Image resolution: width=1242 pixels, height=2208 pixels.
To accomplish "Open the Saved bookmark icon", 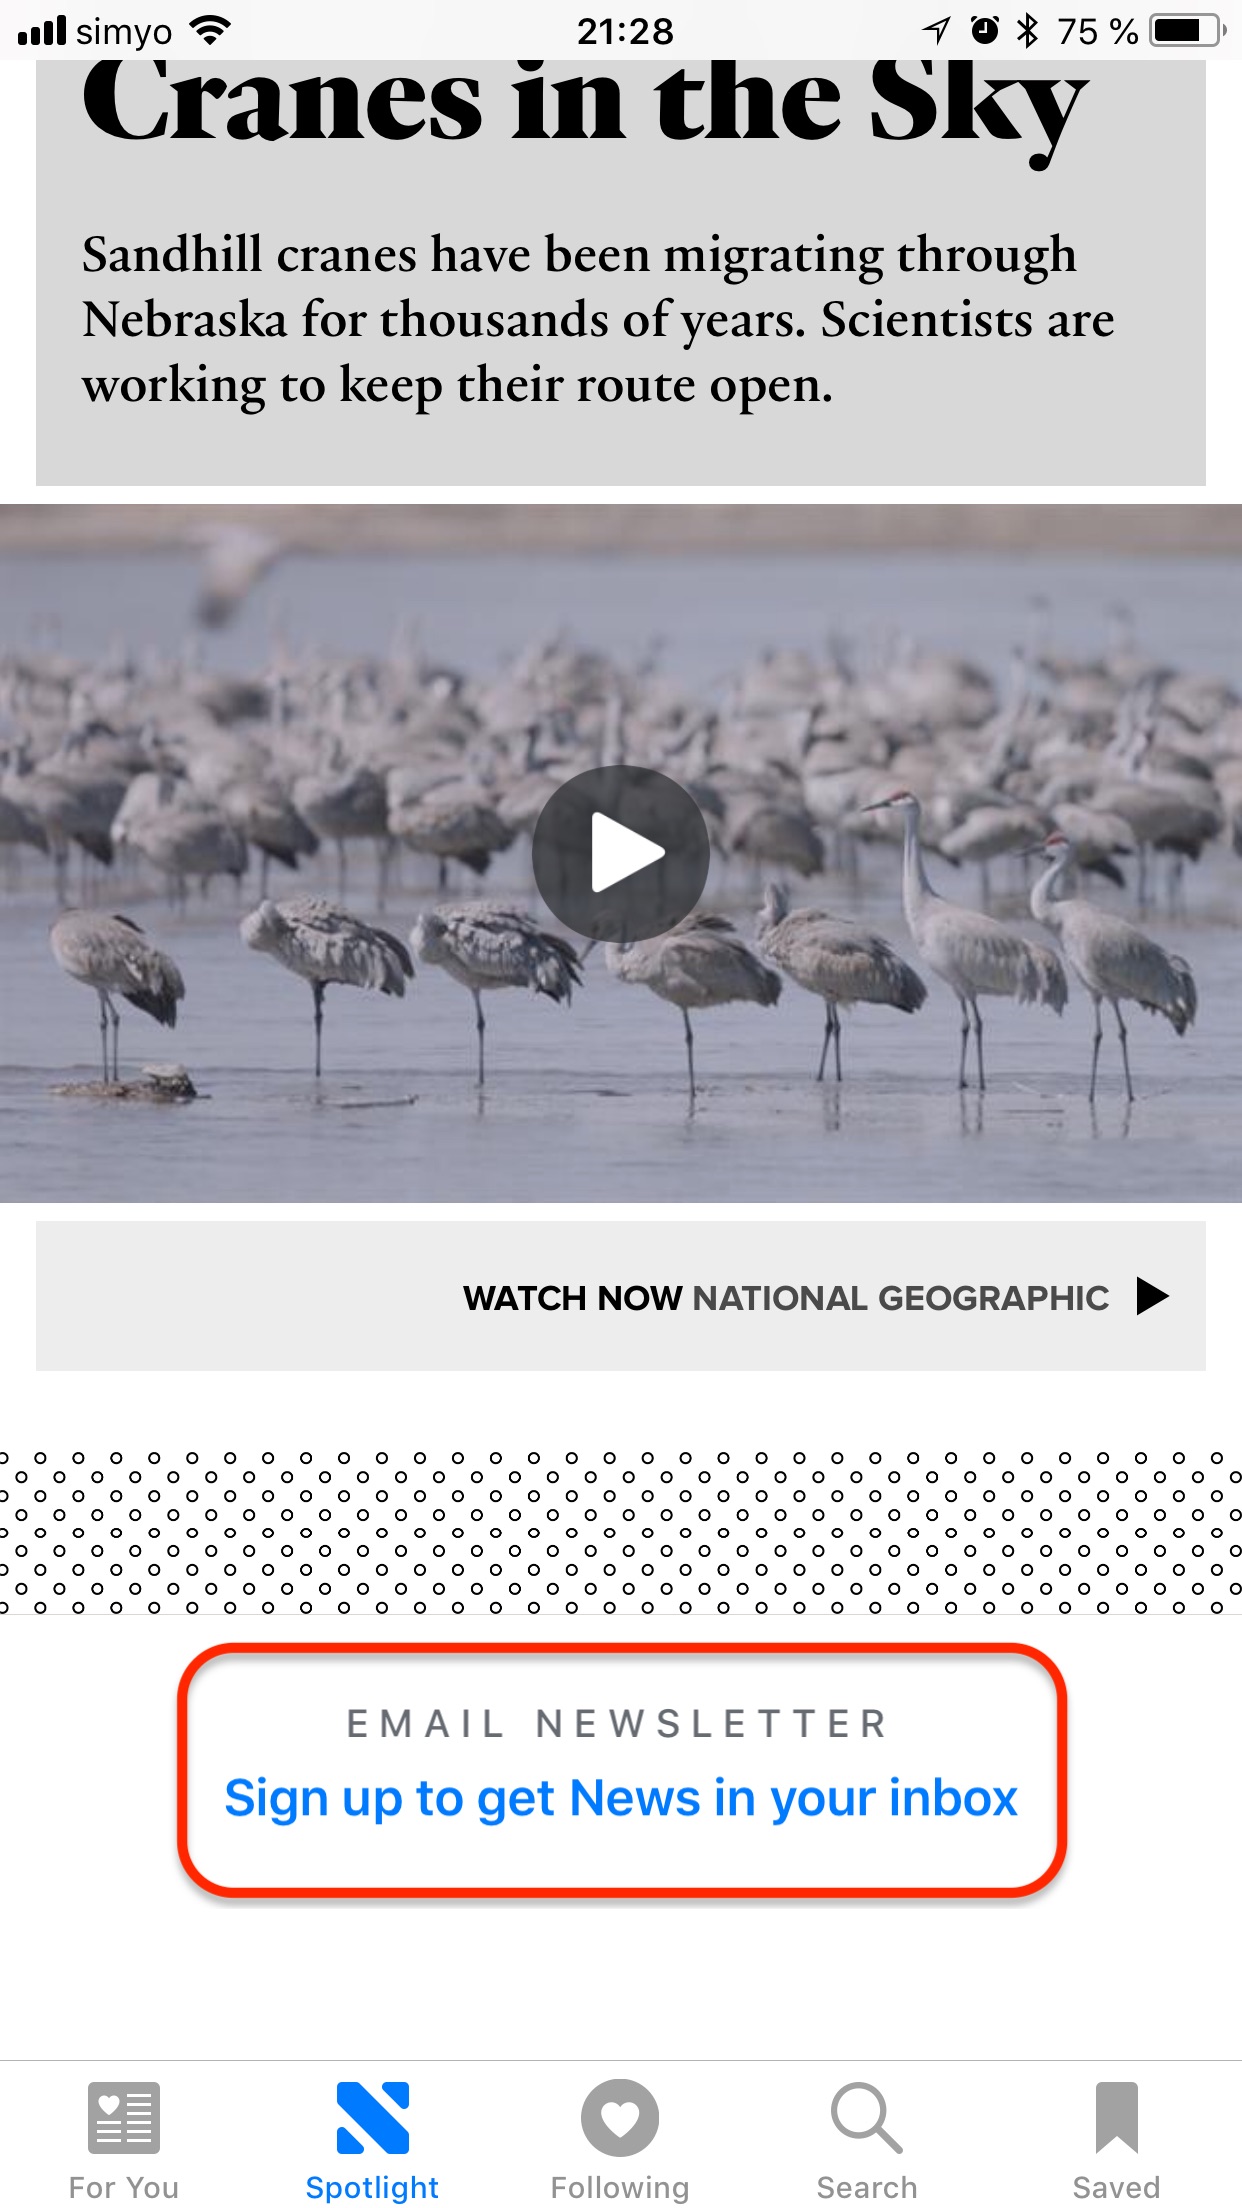I will (x=1117, y=2117).
